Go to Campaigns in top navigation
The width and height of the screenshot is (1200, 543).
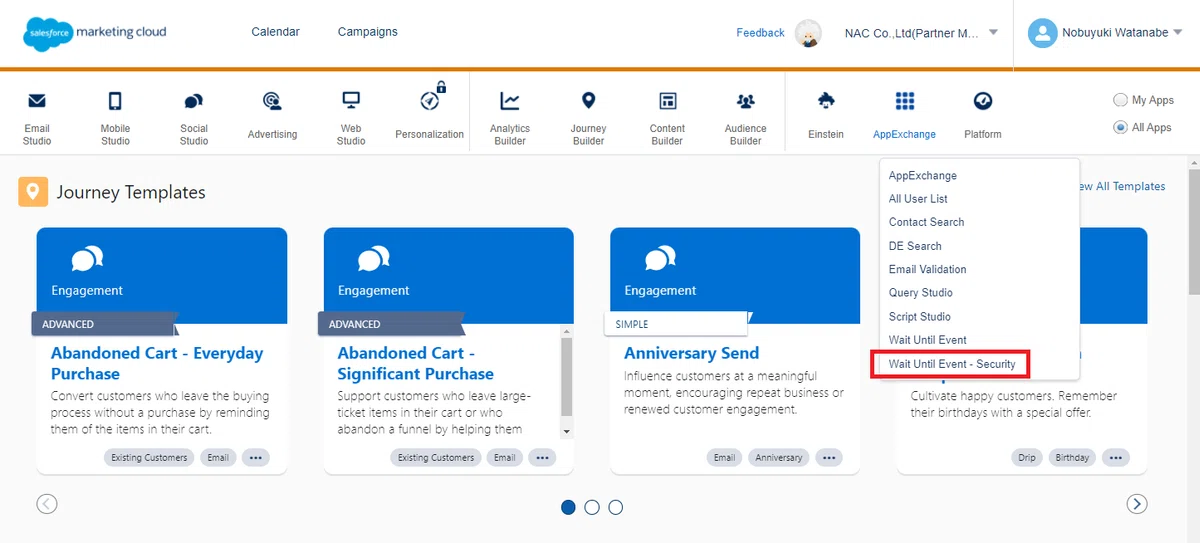(x=368, y=32)
